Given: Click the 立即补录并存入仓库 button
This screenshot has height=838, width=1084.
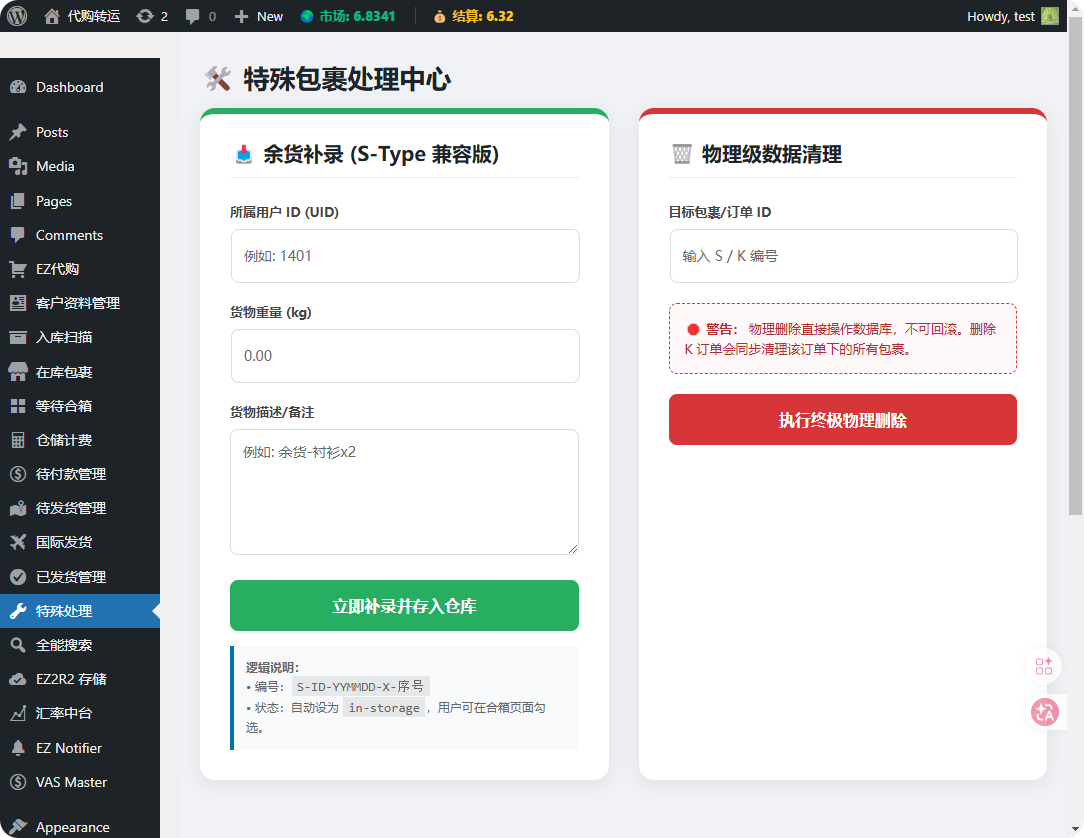Looking at the screenshot, I should tap(404, 606).
